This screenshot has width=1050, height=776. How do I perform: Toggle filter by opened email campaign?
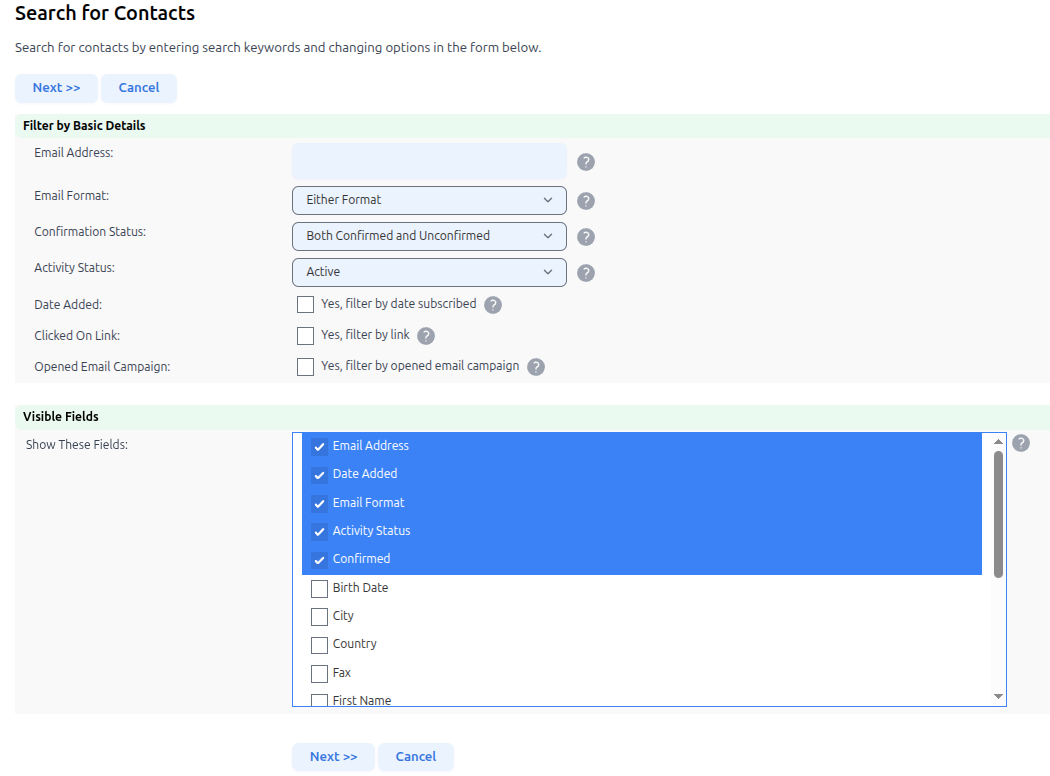[x=306, y=367]
